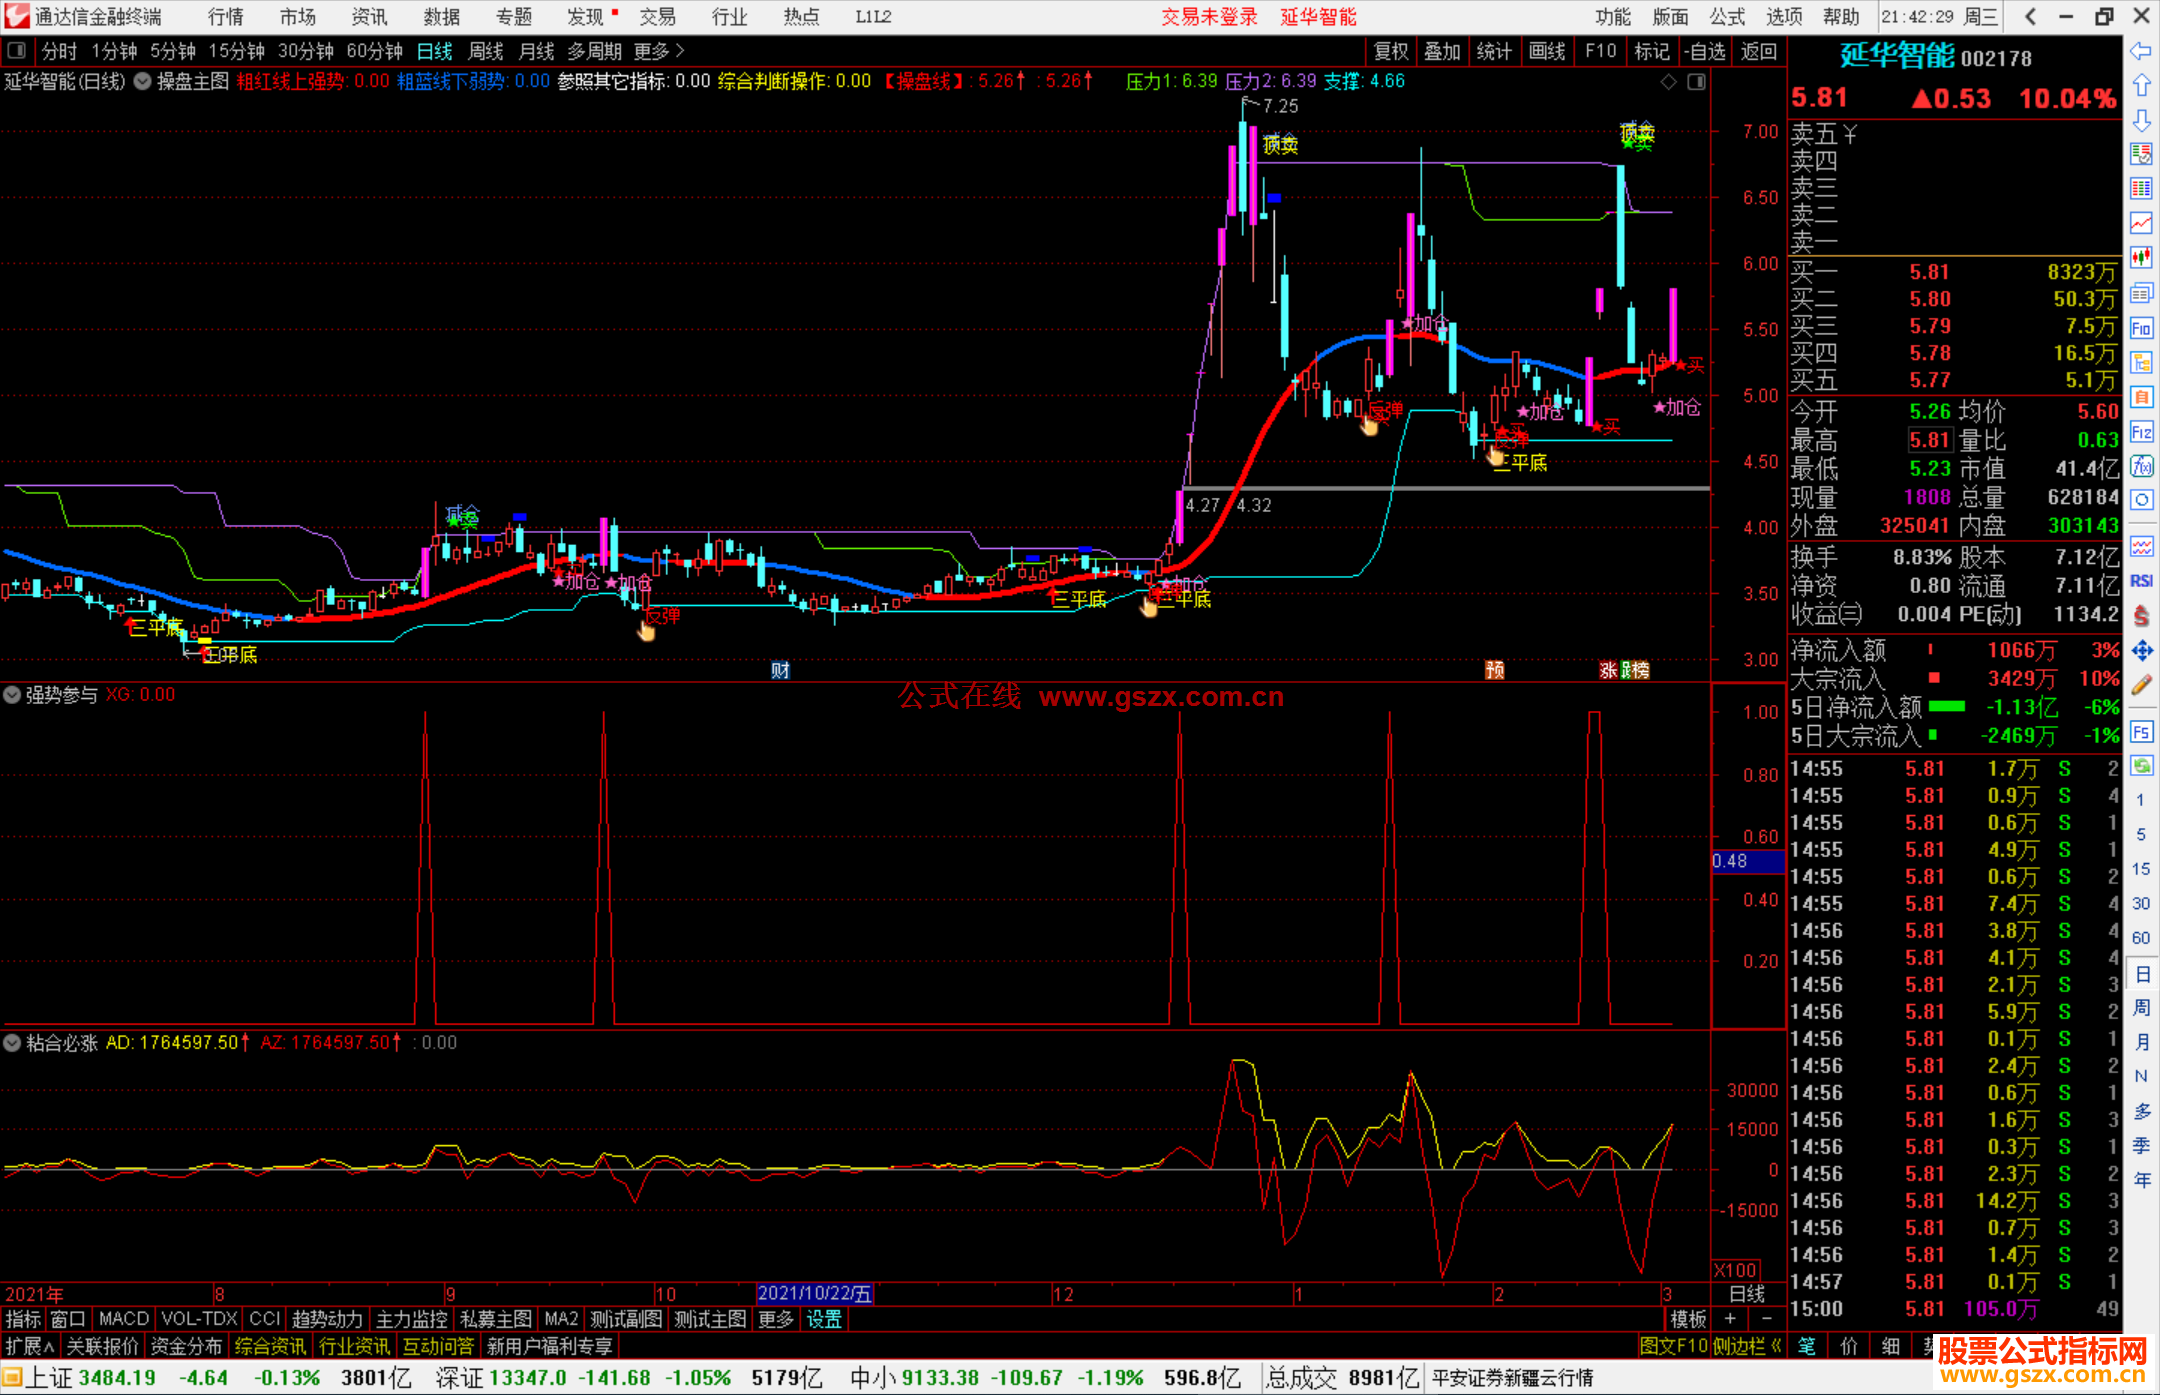This screenshot has width=2160, height=1395.
Task: Click the 画线 draw line button
Action: (x=1547, y=51)
